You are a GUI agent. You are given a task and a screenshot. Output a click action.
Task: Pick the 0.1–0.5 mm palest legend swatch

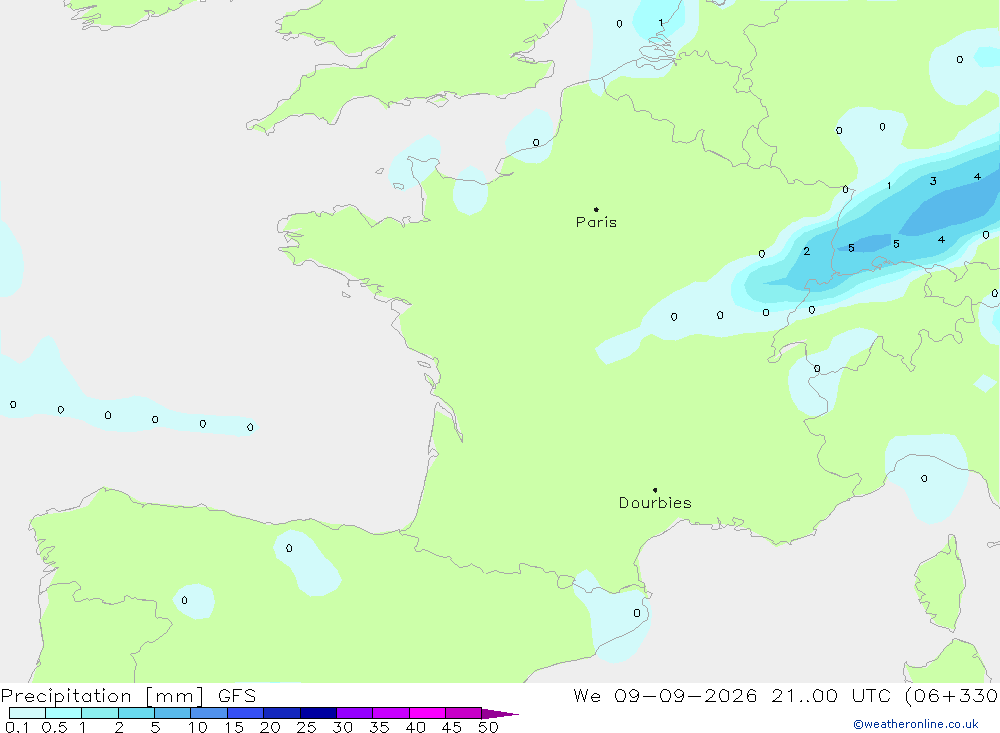coord(27,713)
